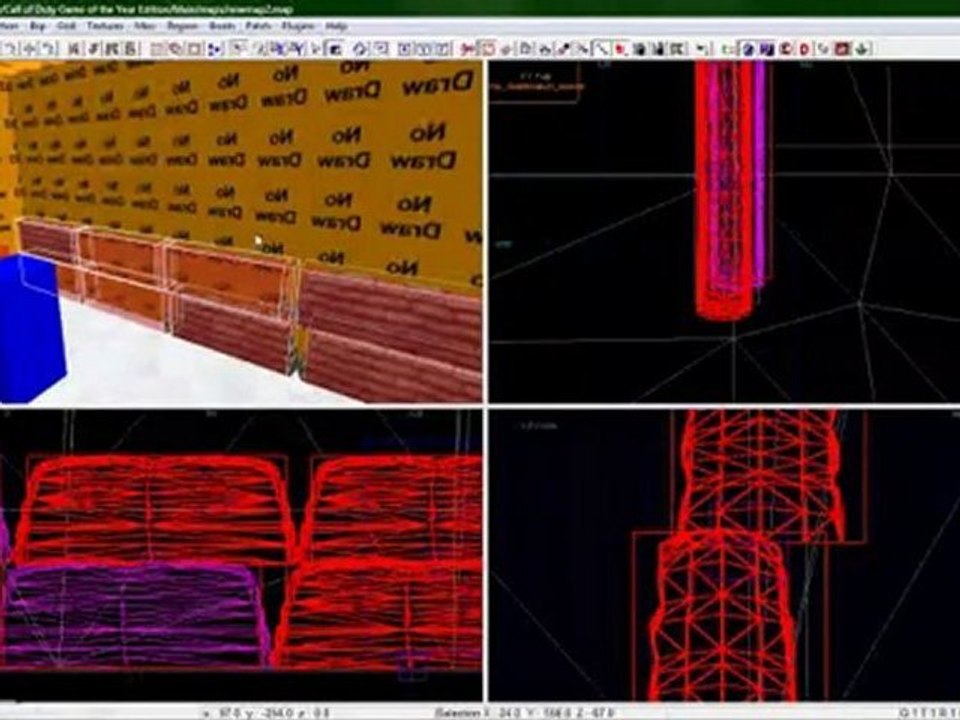Open the Plugins menu

click(x=298, y=26)
